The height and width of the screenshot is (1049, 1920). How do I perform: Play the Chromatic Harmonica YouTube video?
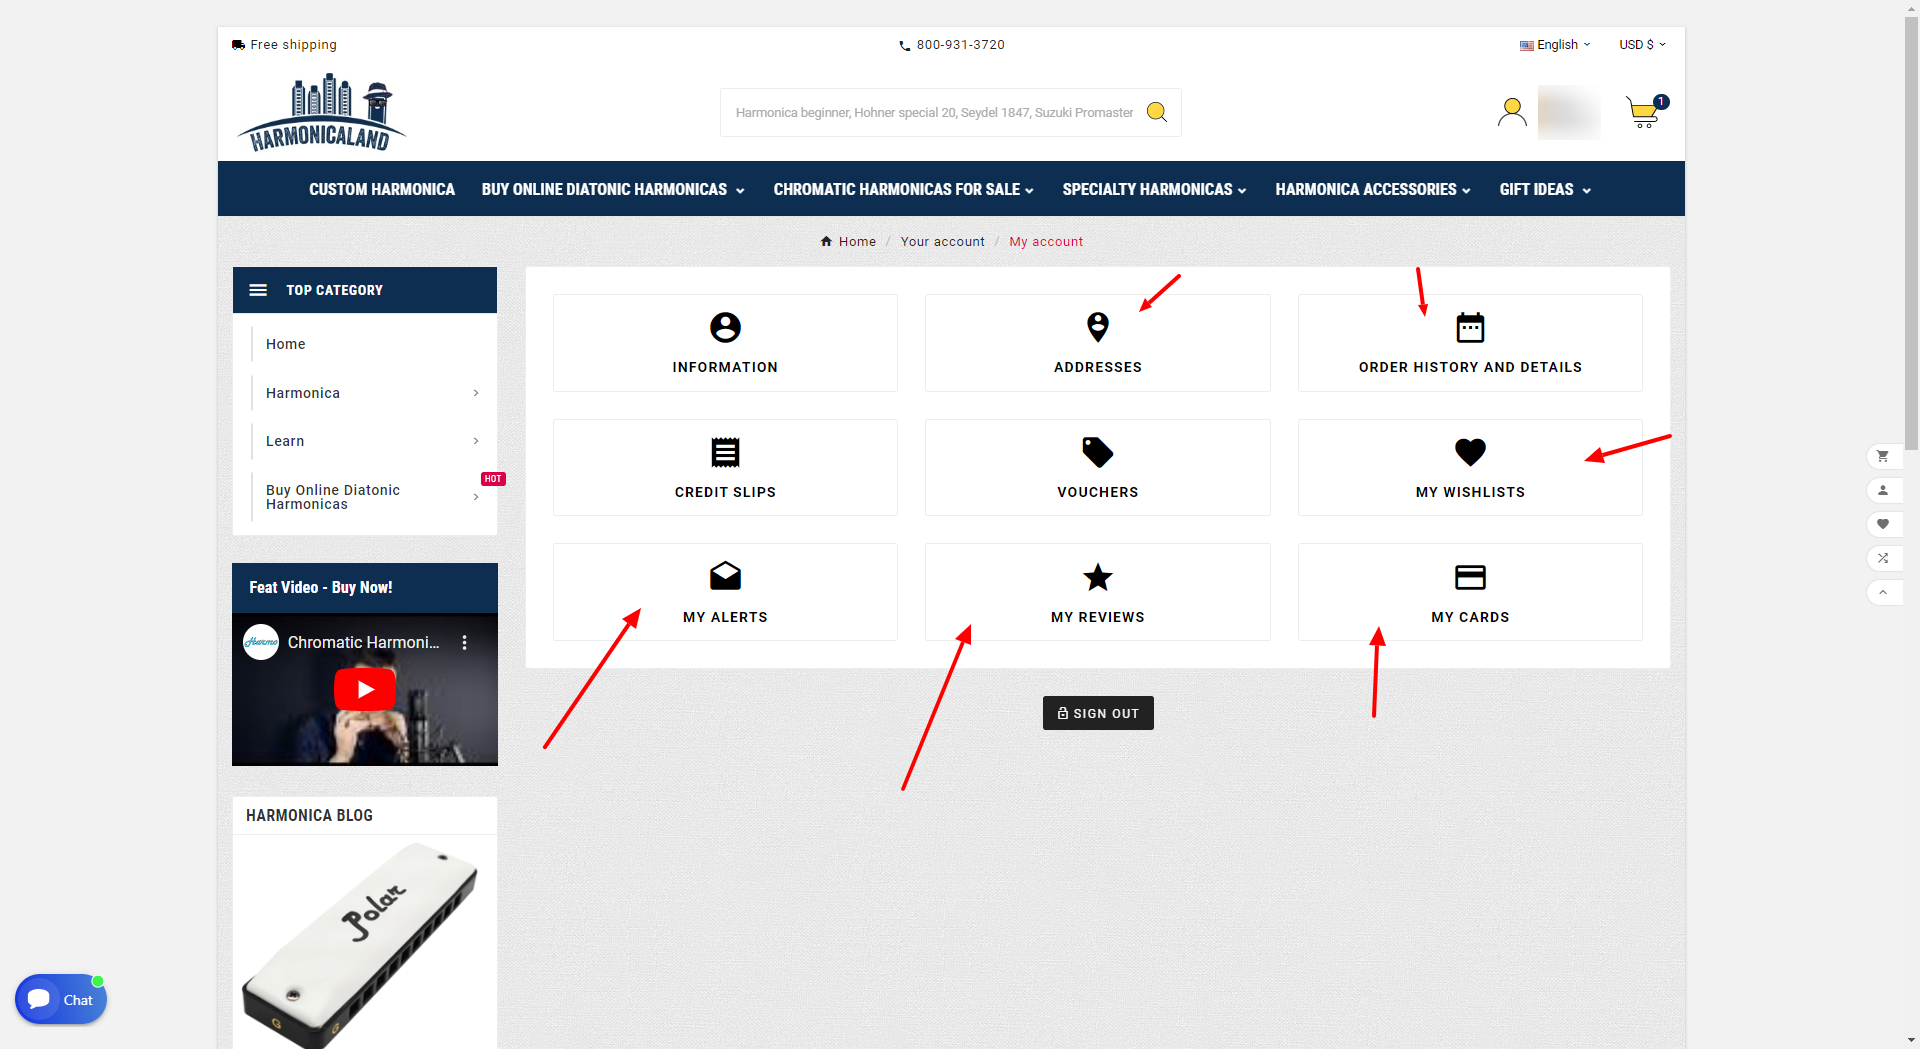coord(365,690)
